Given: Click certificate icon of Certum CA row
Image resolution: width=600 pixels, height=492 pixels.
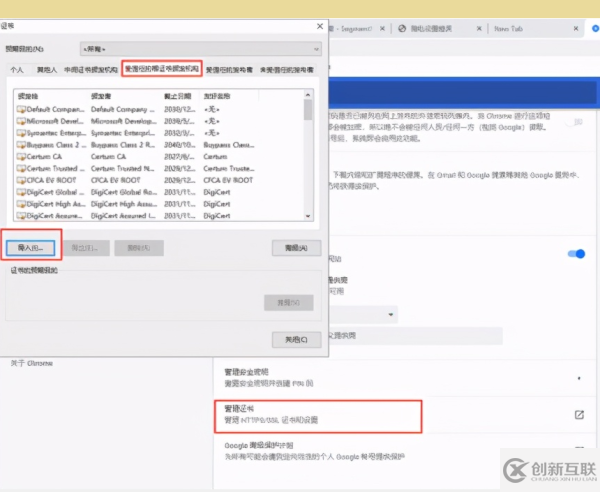Looking at the screenshot, I should tap(21, 156).
